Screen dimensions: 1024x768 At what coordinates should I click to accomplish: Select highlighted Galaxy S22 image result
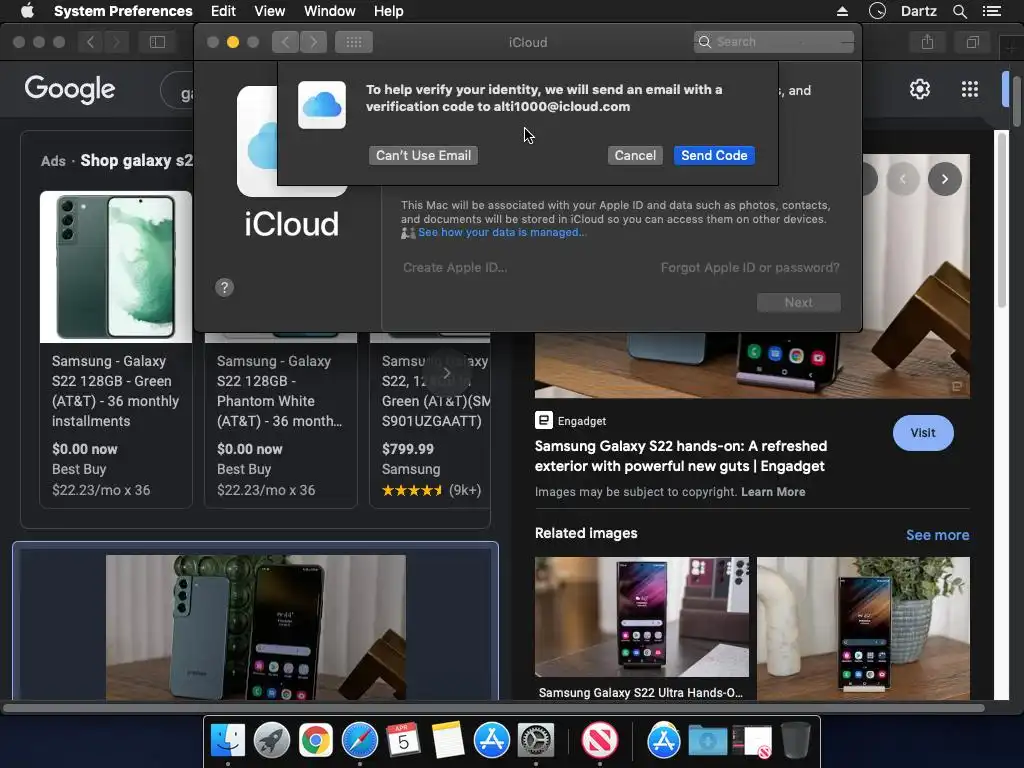(255, 622)
